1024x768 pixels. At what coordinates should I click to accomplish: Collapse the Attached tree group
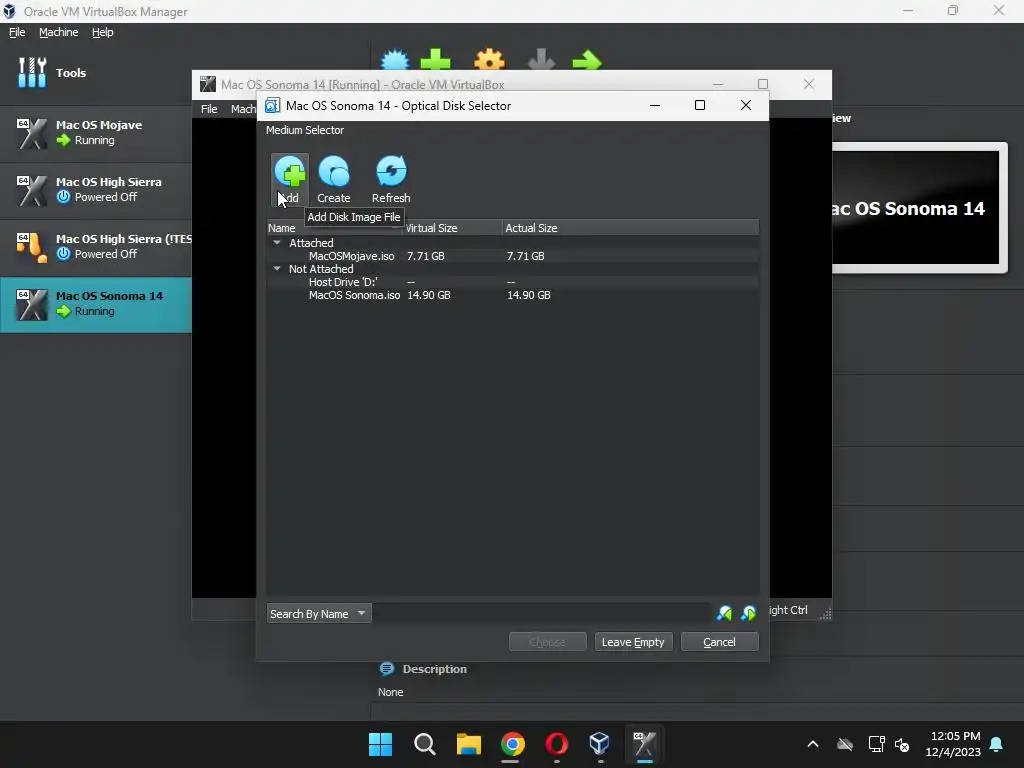pos(277,242)
